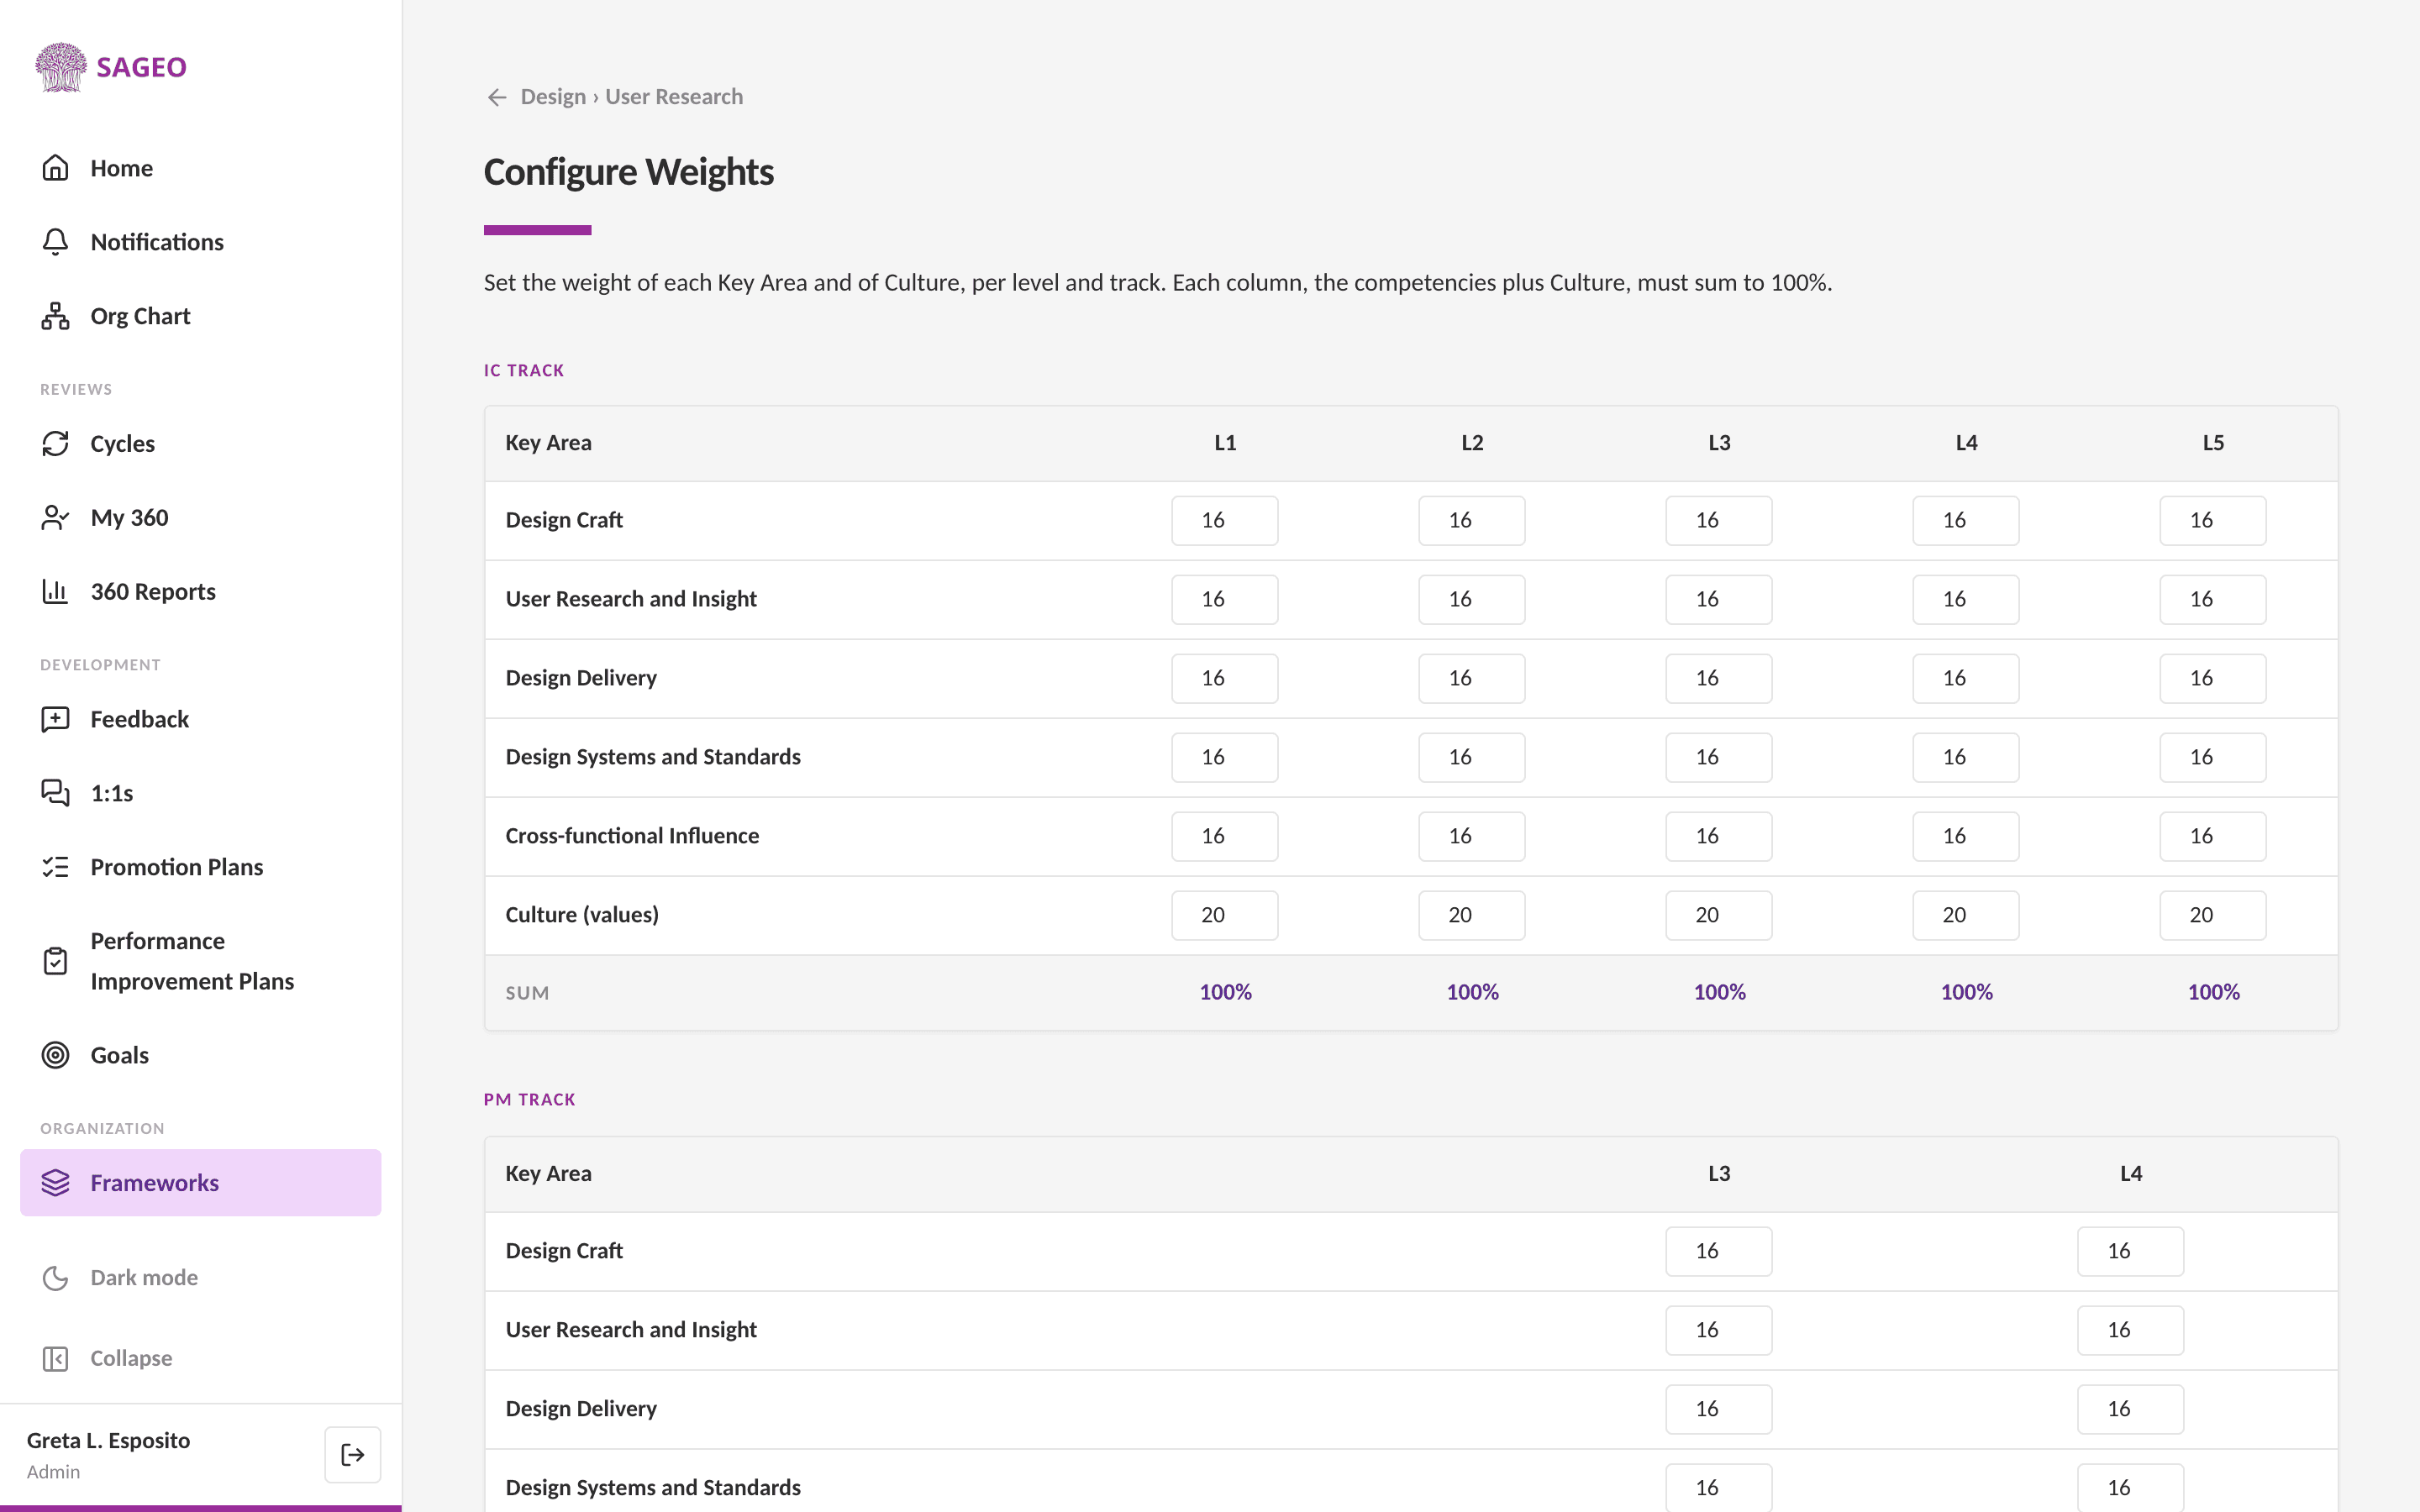Click the Promotion Plans checklist icon
Viewport: 2420px width, 1512px height.
point(55,867)
